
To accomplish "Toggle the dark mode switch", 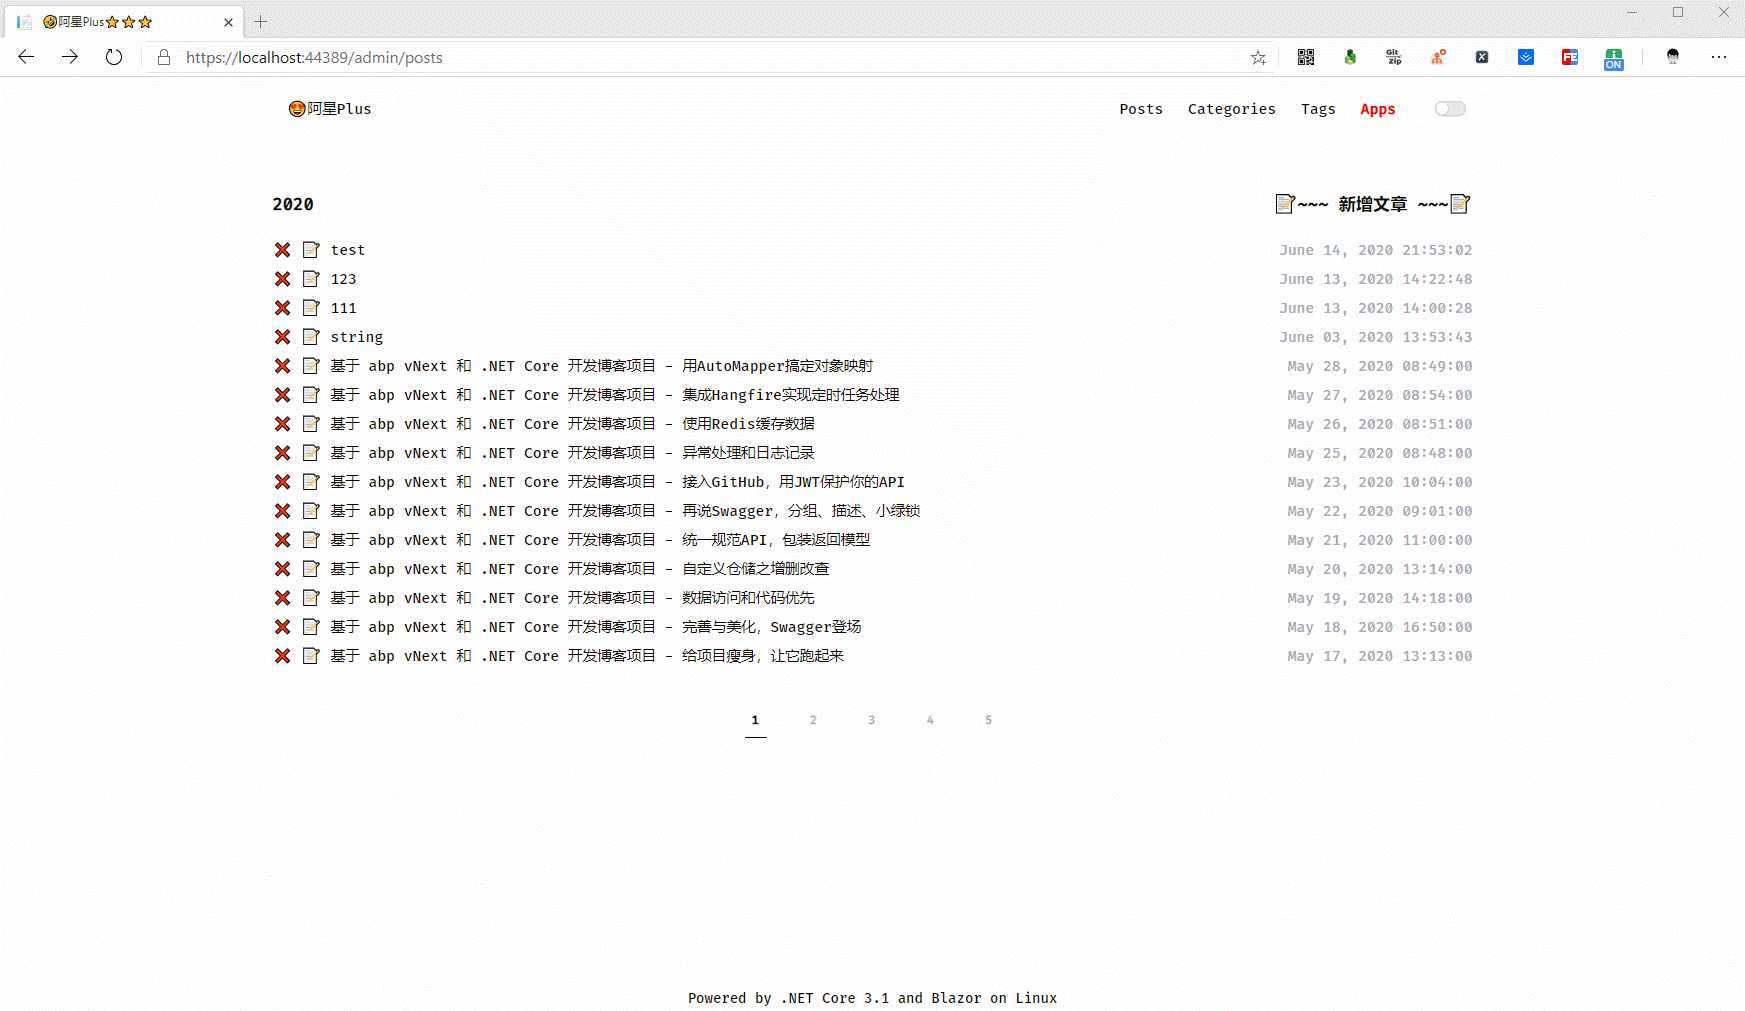I will coord(1450,109).
